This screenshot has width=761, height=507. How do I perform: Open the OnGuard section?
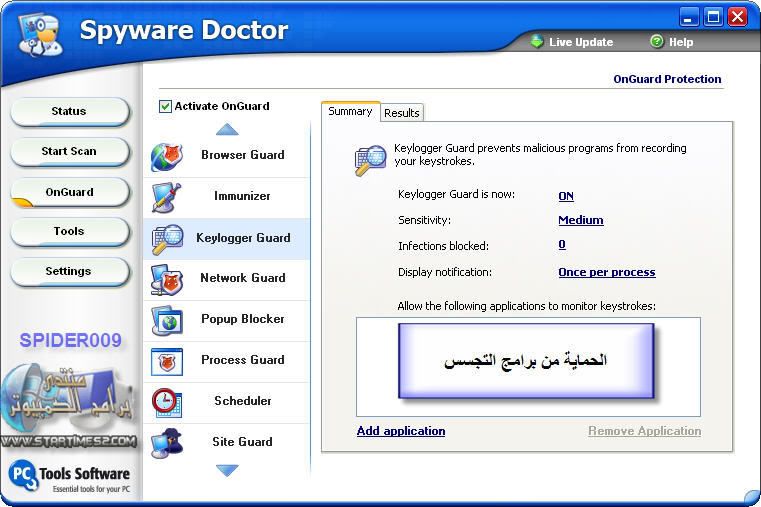coord(69,192)
